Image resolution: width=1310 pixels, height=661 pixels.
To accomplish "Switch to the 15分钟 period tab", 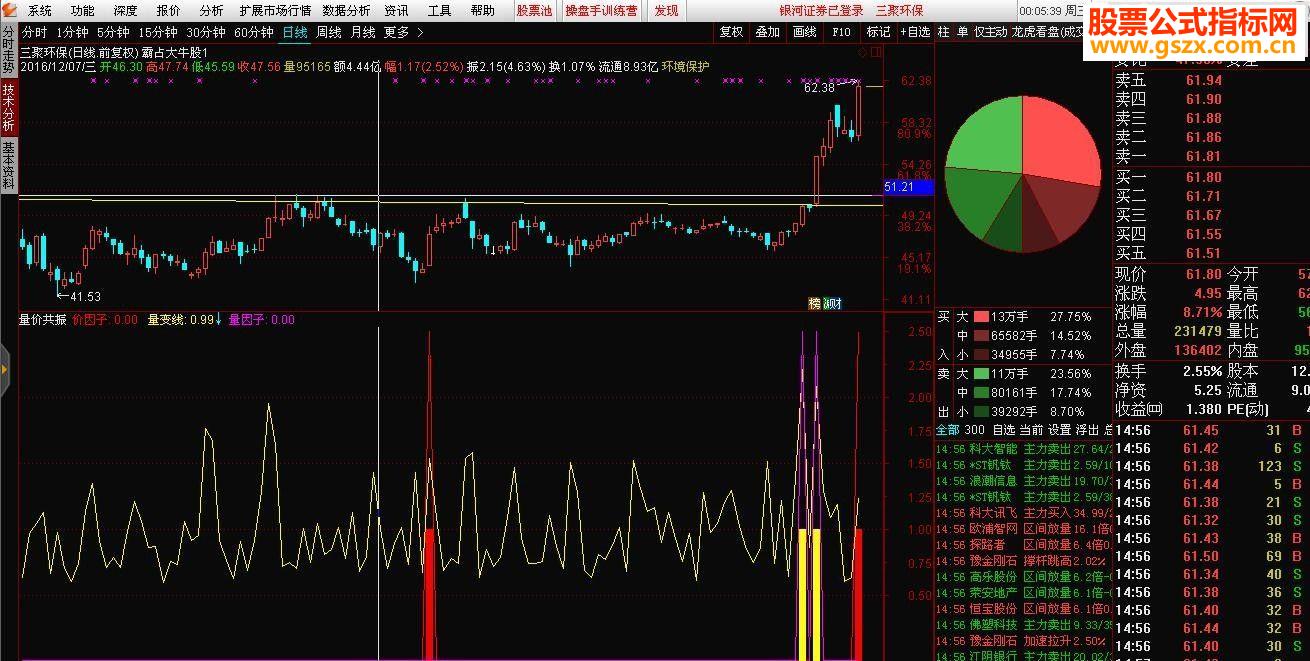I will tap(158, 32).
